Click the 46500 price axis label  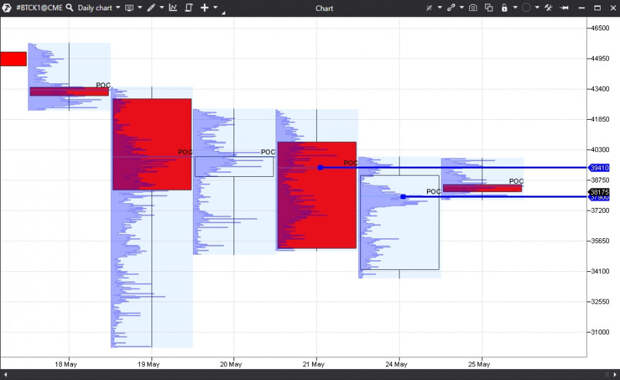pos(600,28)
